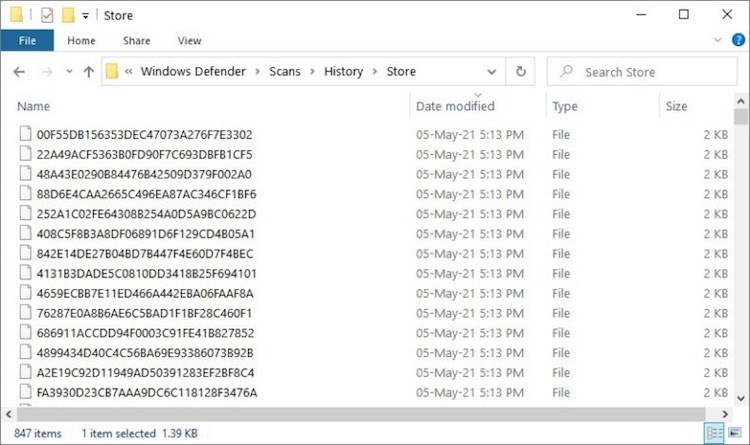Viewport: 750px width, 445px height.
Task: Sort files by the Date modified column
Action: pyautogui.click(x=455, y=106)
